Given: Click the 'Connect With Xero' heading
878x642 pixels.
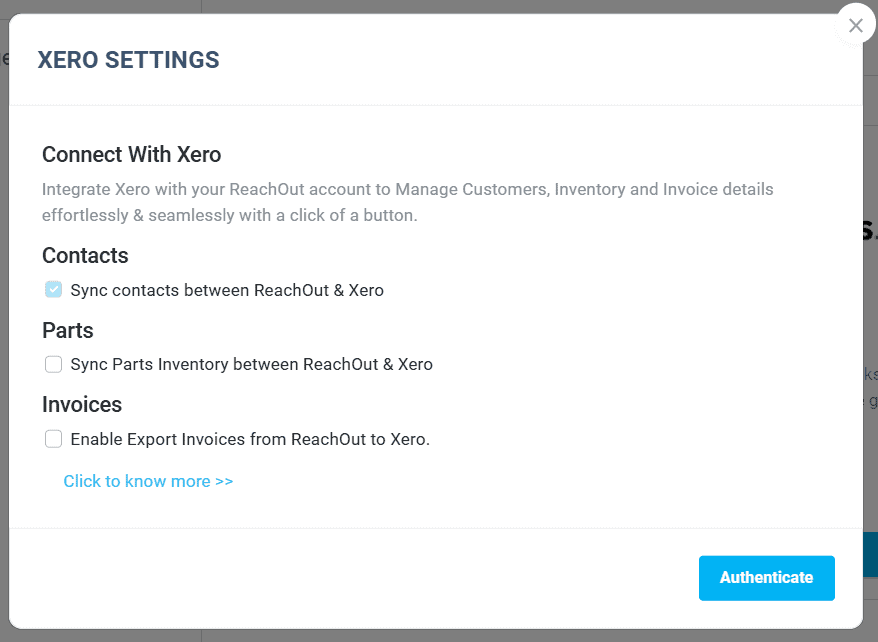Looking at the screenshot, I should (132, 154).
